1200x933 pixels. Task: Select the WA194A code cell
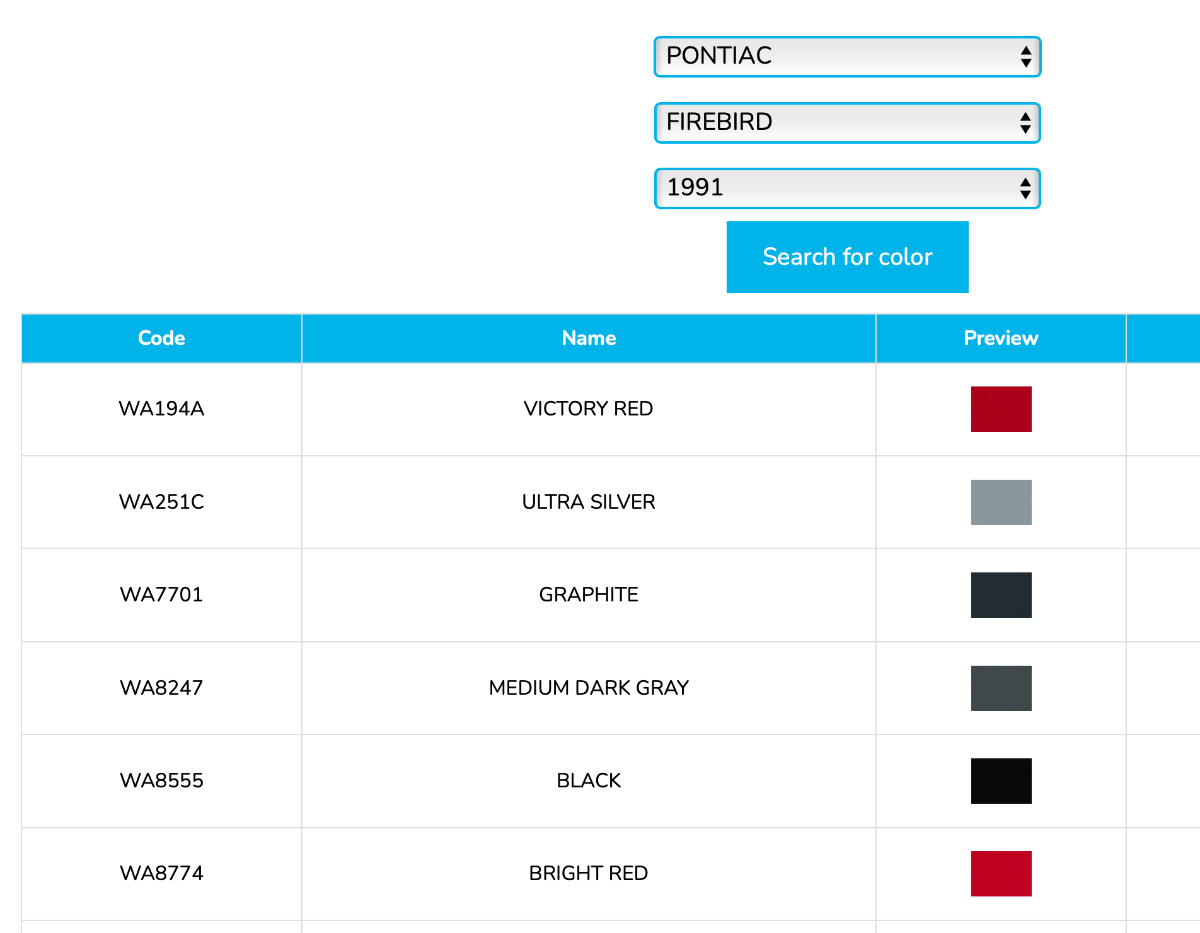[161, 409]
